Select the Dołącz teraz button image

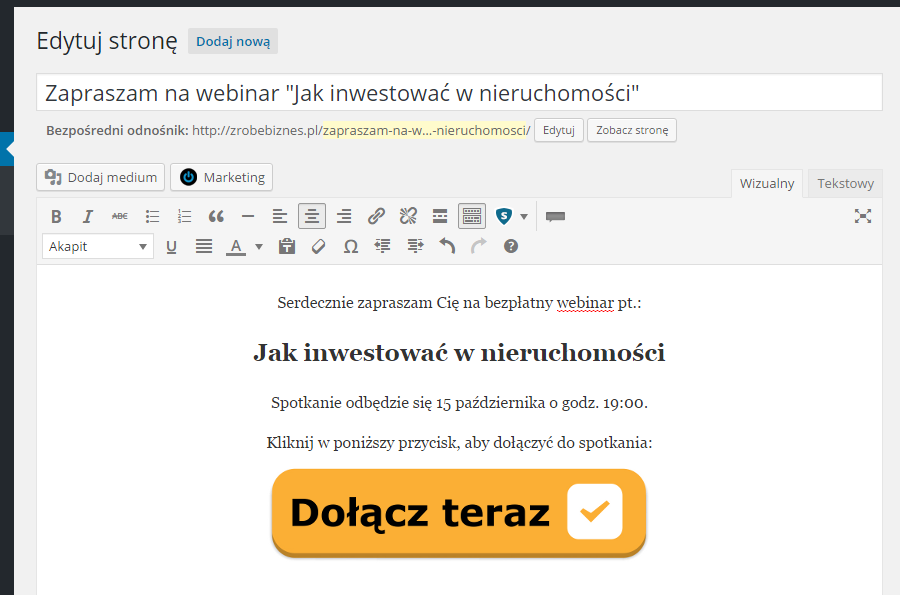pyautogui.click(x=459, y=513)
